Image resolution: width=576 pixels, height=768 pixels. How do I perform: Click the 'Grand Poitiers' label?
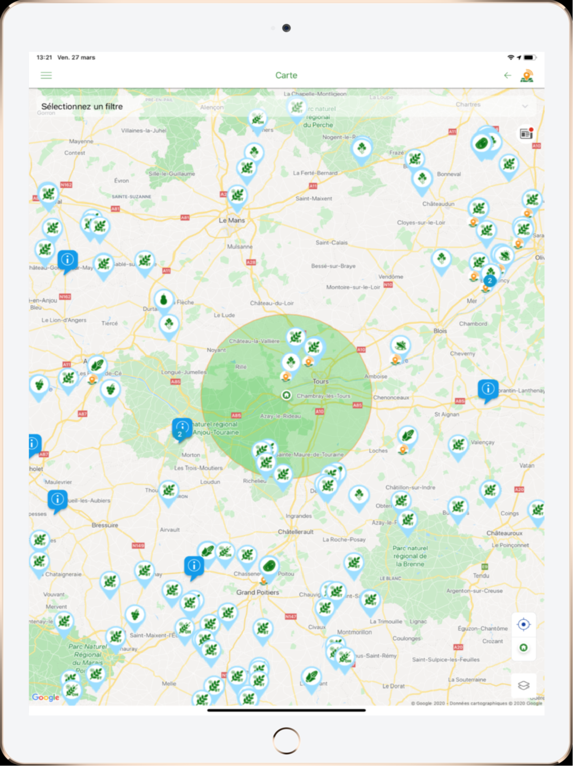click(x=258, y=593)
